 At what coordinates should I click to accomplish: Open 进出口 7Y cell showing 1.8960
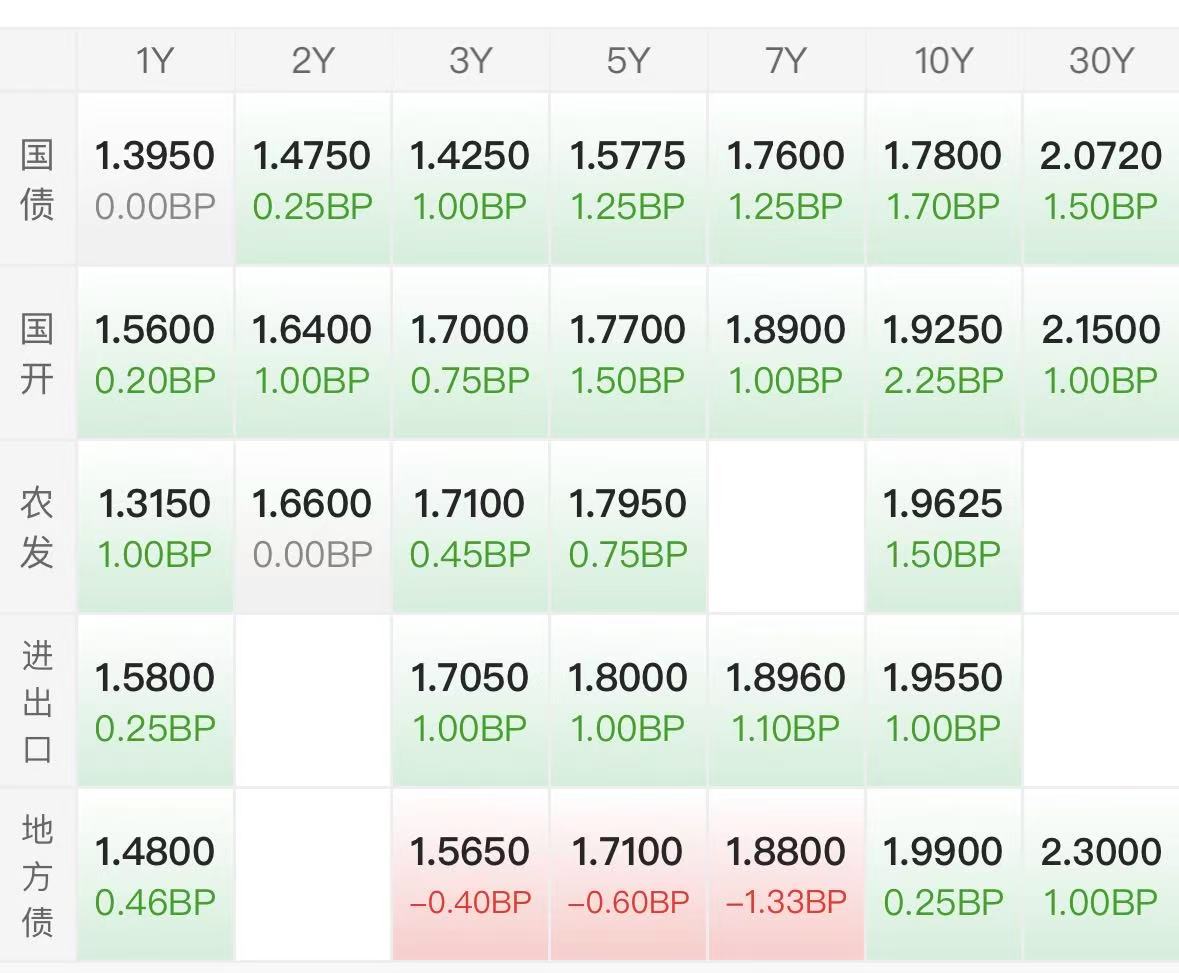click(x=786, y=702)
